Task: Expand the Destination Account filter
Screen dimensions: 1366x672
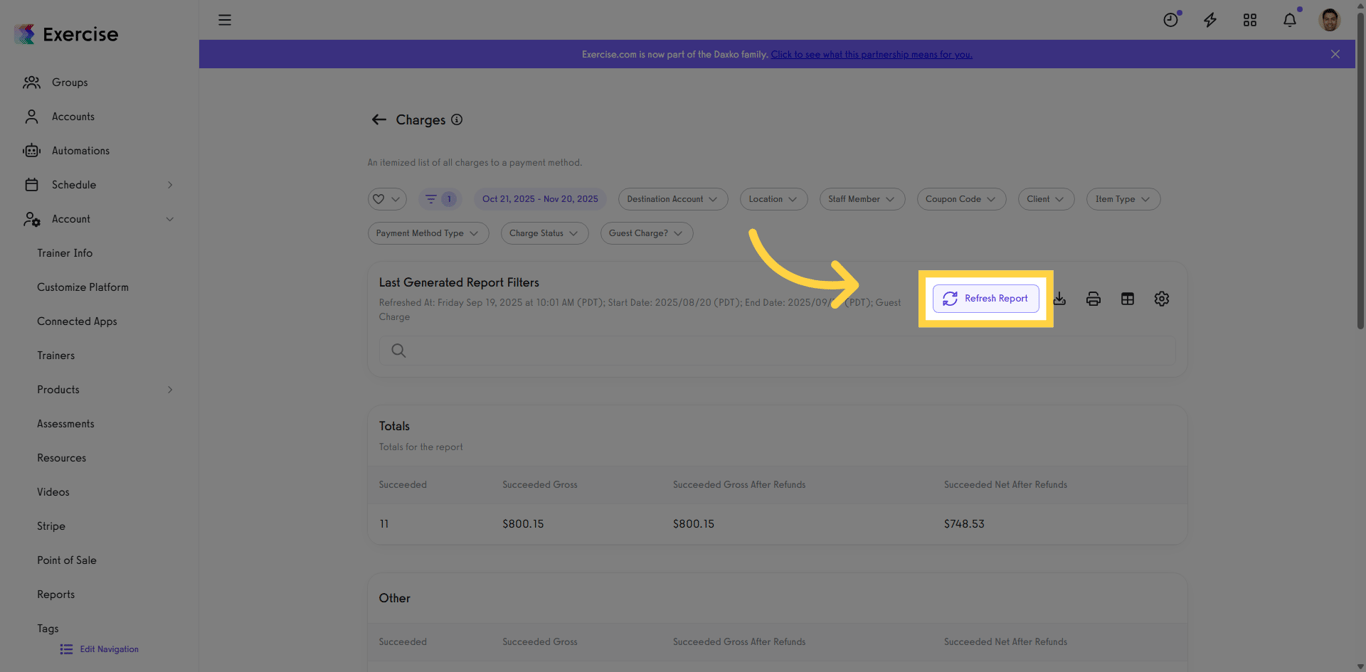Action: (x=672, y=199)
